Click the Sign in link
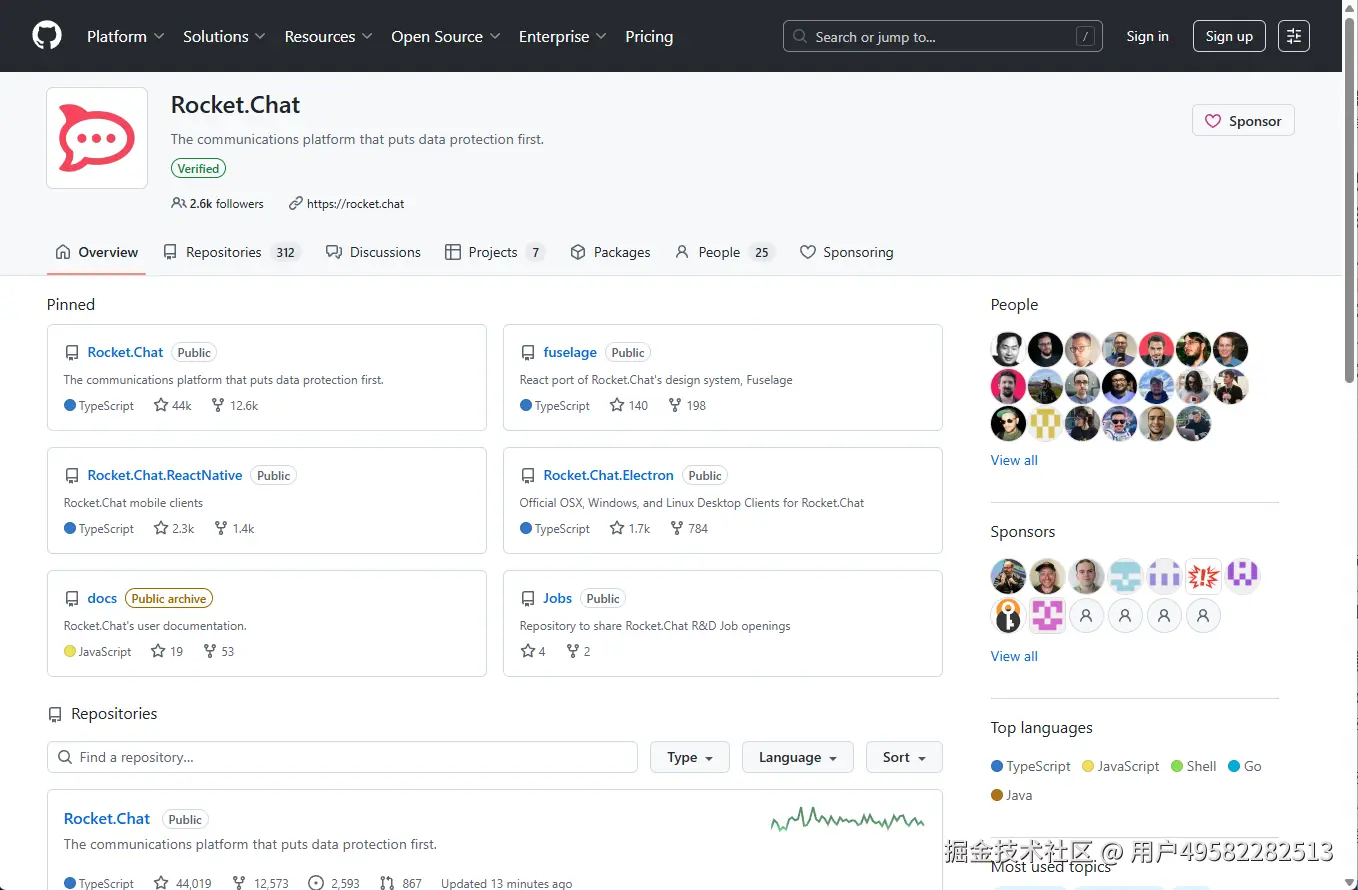Image resolution: width=1358 pixels, height=890 pixels. [1147, 36]
